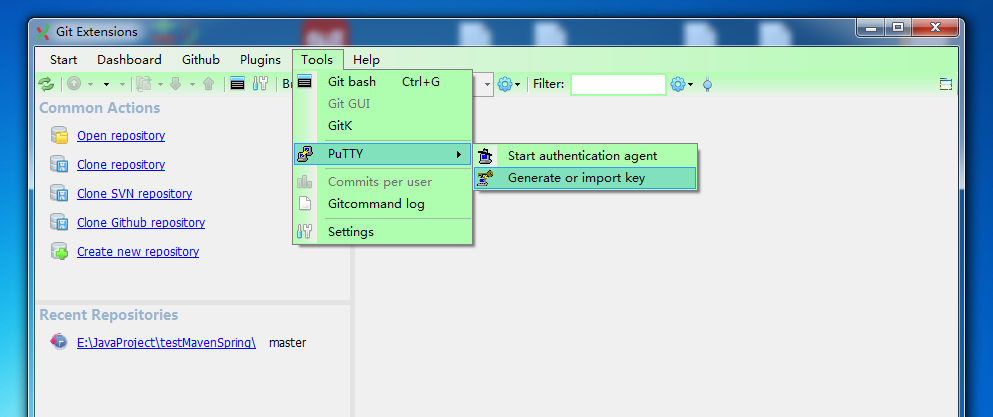This screenshot has width=993, height=417.
Task: Open the solid black dropdown arrow in toolbar
Action: pos(106,84)
